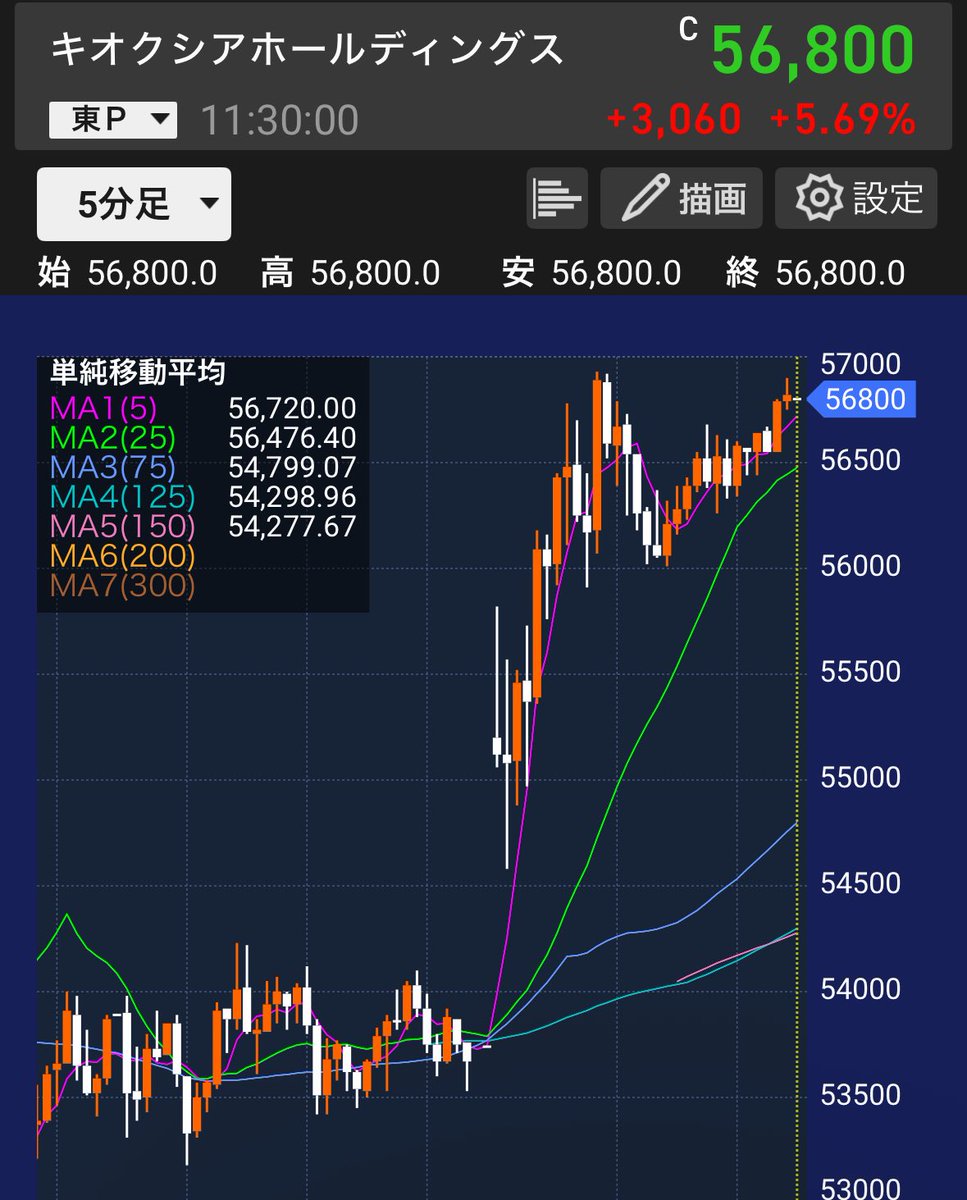The image size is (967, 1200).
Task: Click the 54,799.07 MA3 value
Action: point(292,467)
